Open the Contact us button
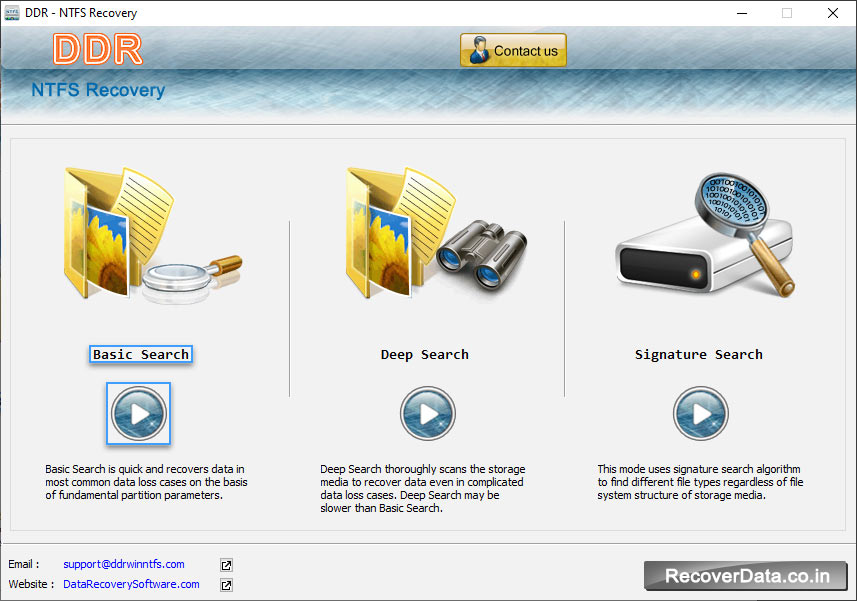857x601 pixels. click(x=513, y=50)
